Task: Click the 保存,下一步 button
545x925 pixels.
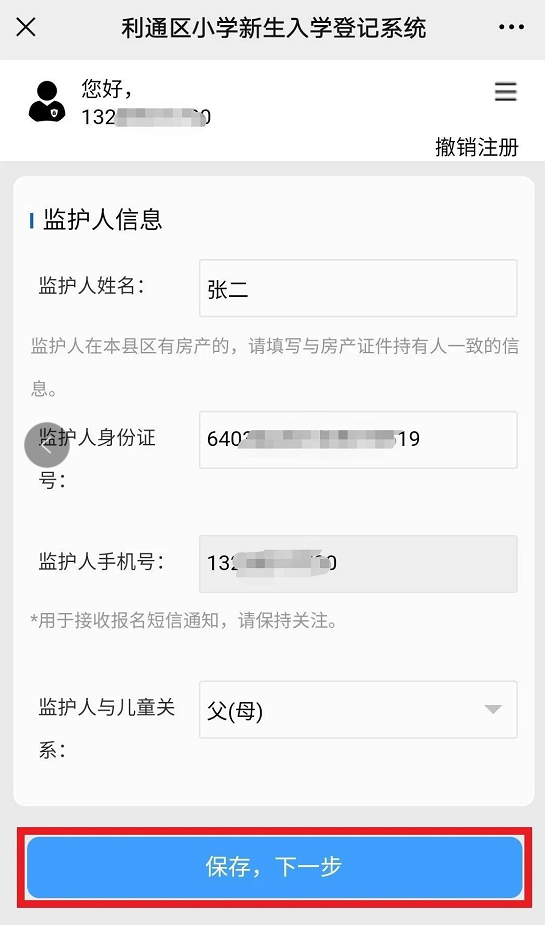Action: pyautogui.click(x=275, y=867)
